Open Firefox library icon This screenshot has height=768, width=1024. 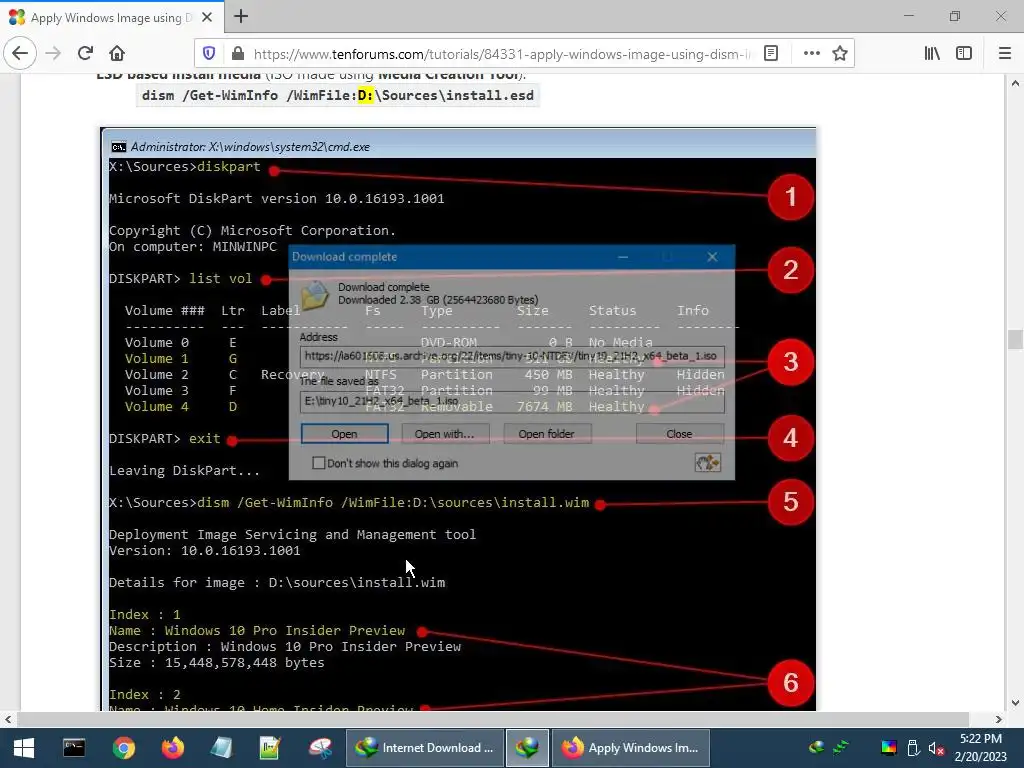(x=932, y=54)
